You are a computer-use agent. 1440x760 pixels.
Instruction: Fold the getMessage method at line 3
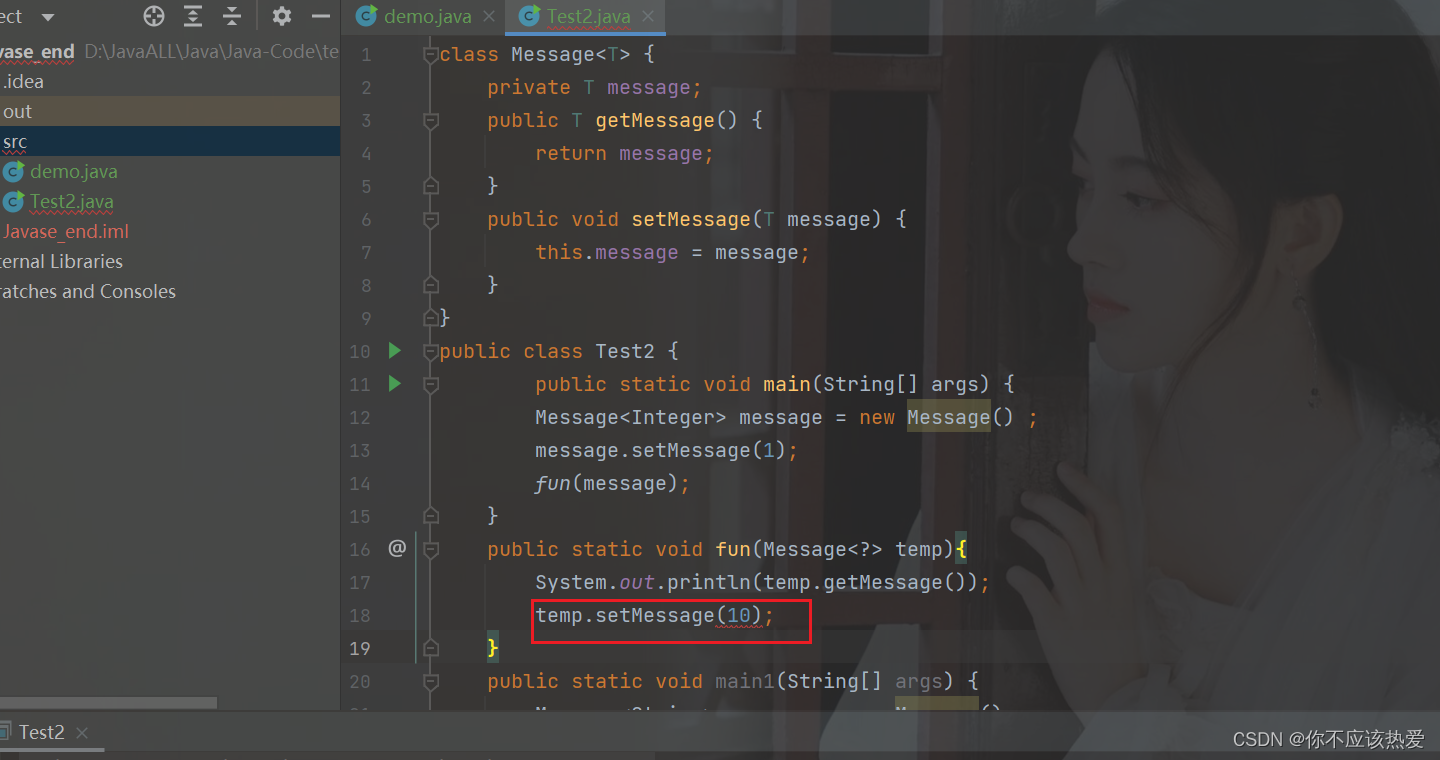click(430, 120)
